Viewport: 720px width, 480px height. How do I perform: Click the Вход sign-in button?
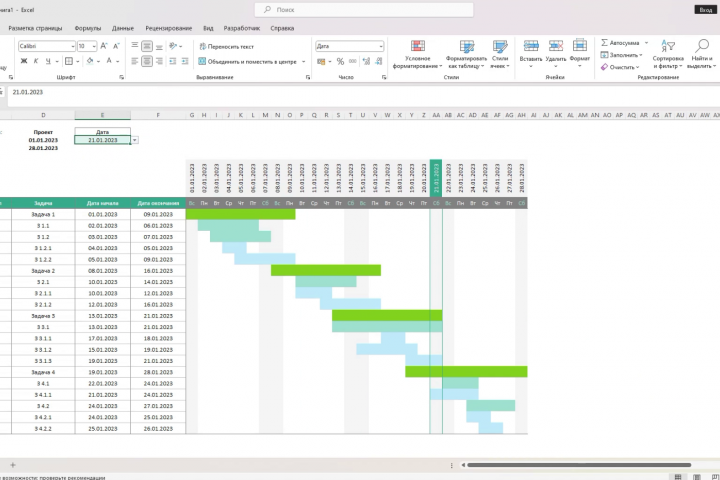pyautogui.click(x=706, y=10)
